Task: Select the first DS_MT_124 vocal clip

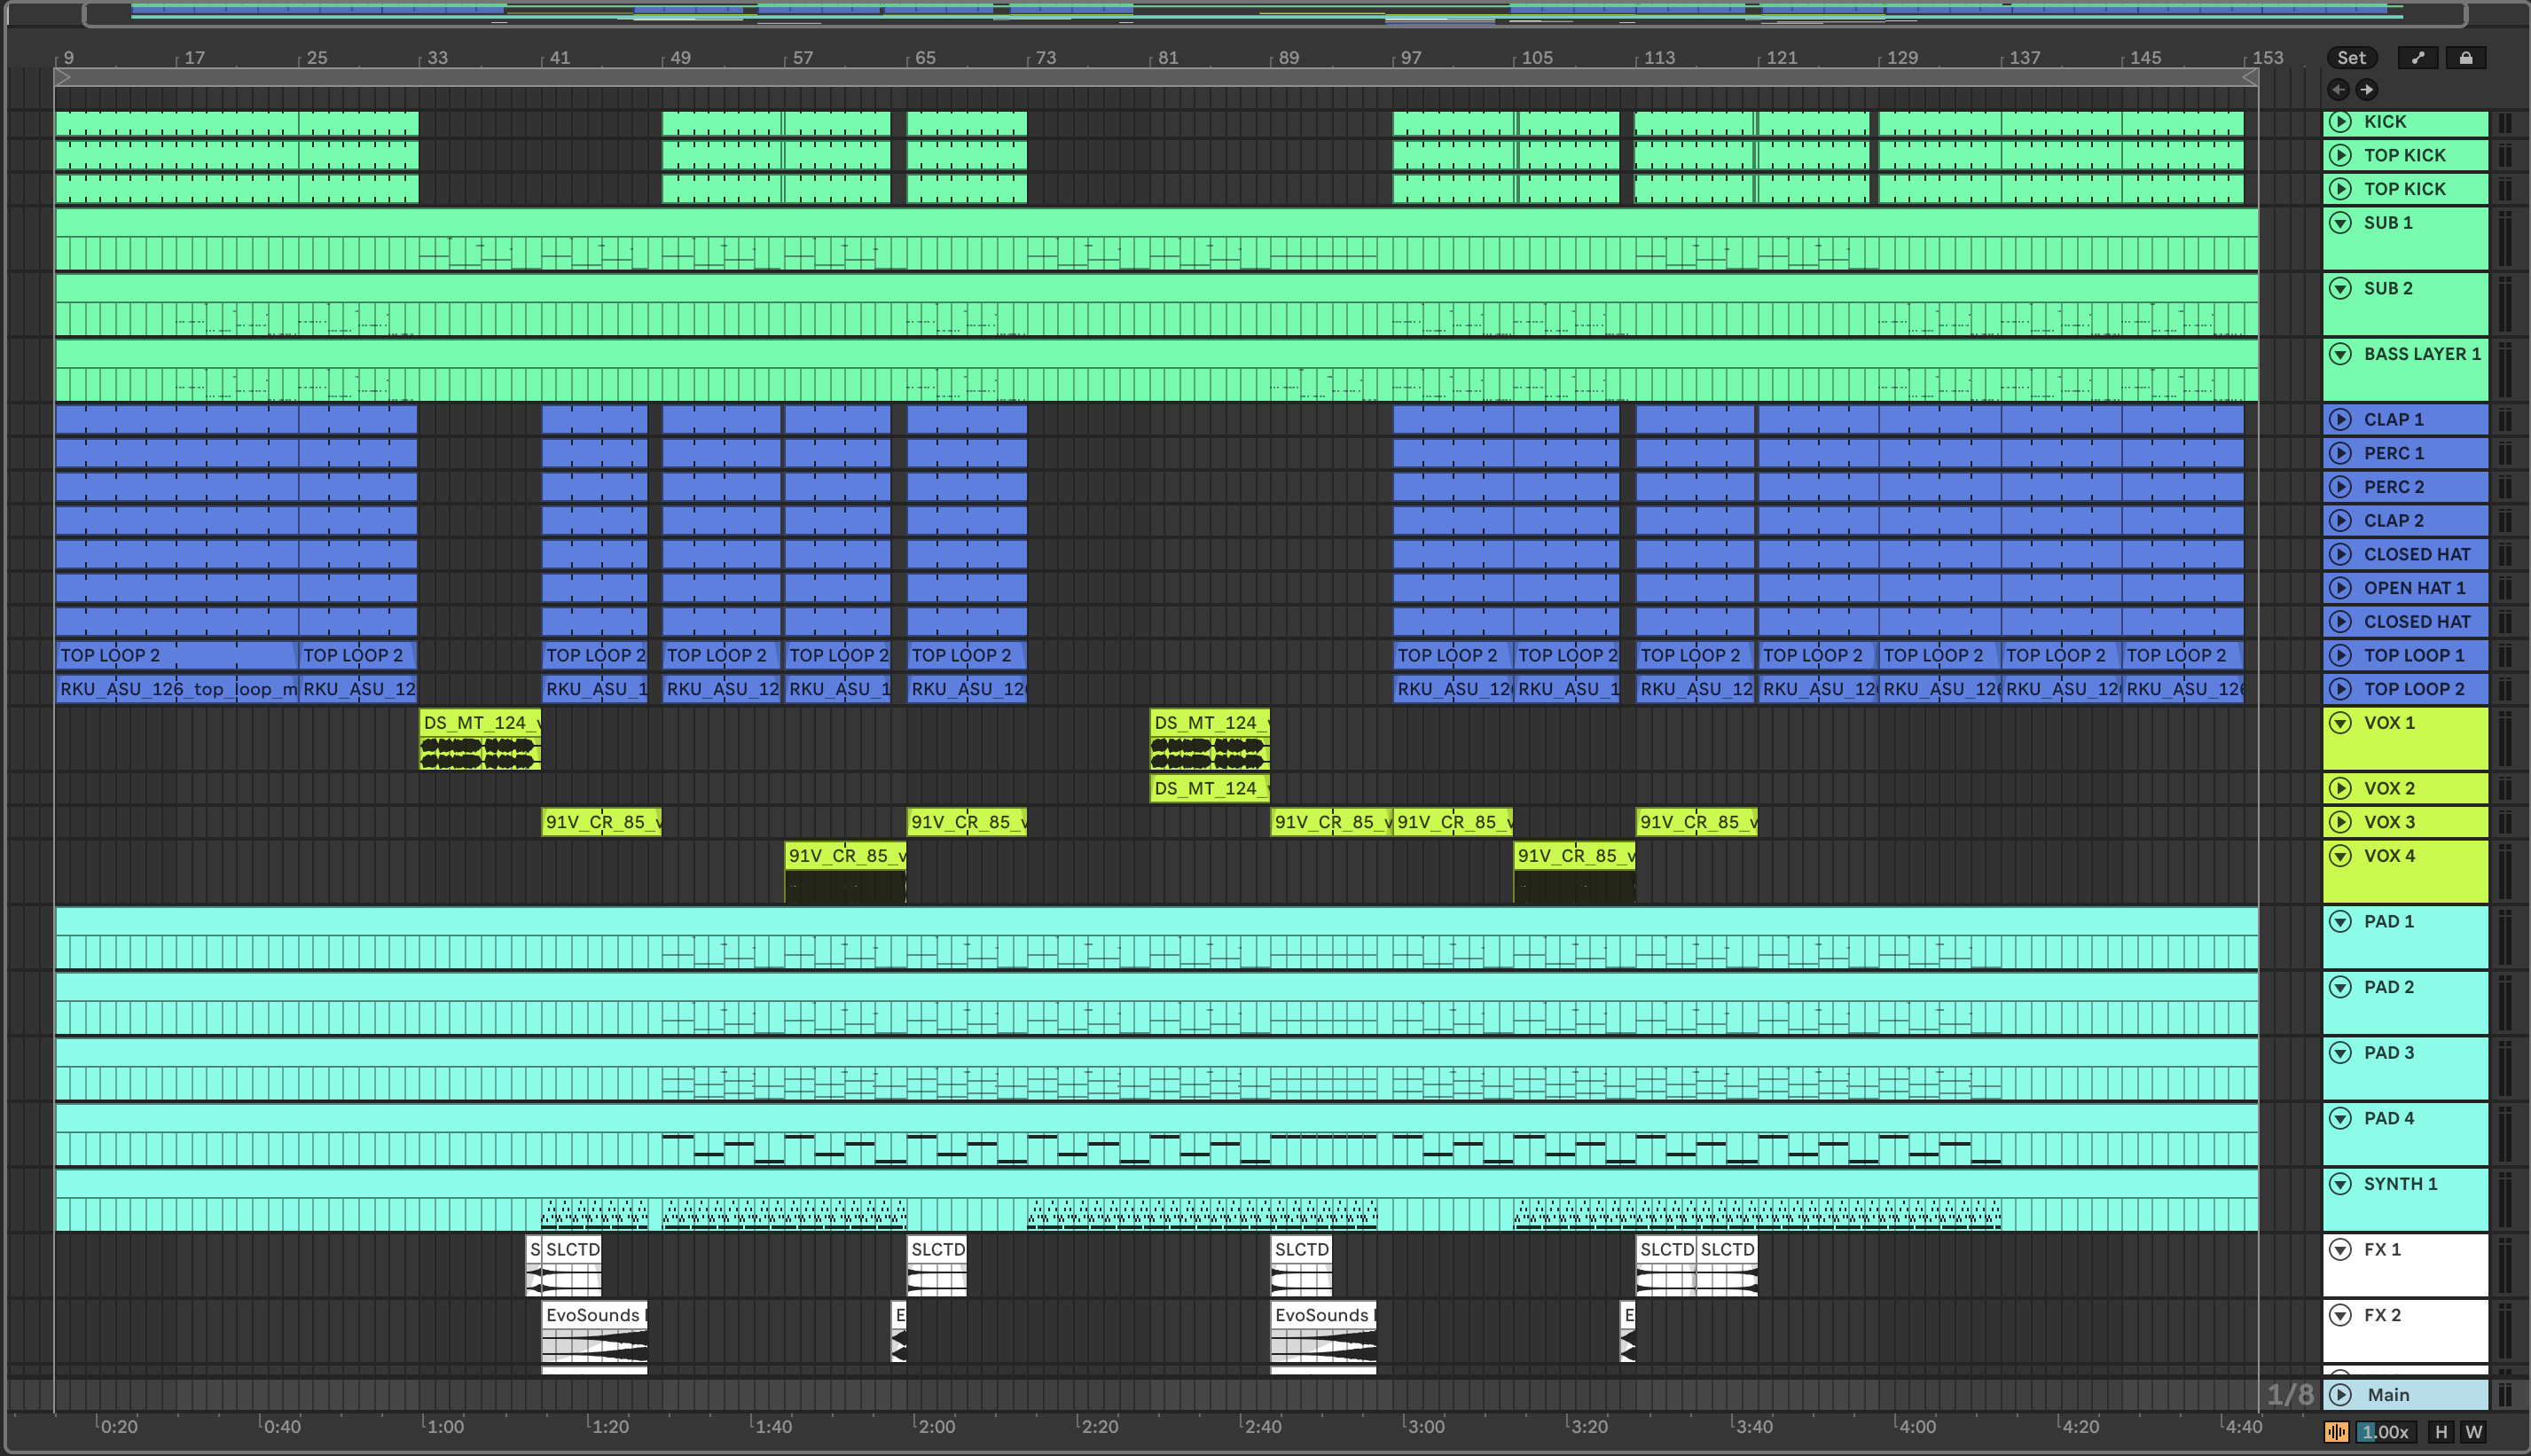Action: click(x=479, y=722)
